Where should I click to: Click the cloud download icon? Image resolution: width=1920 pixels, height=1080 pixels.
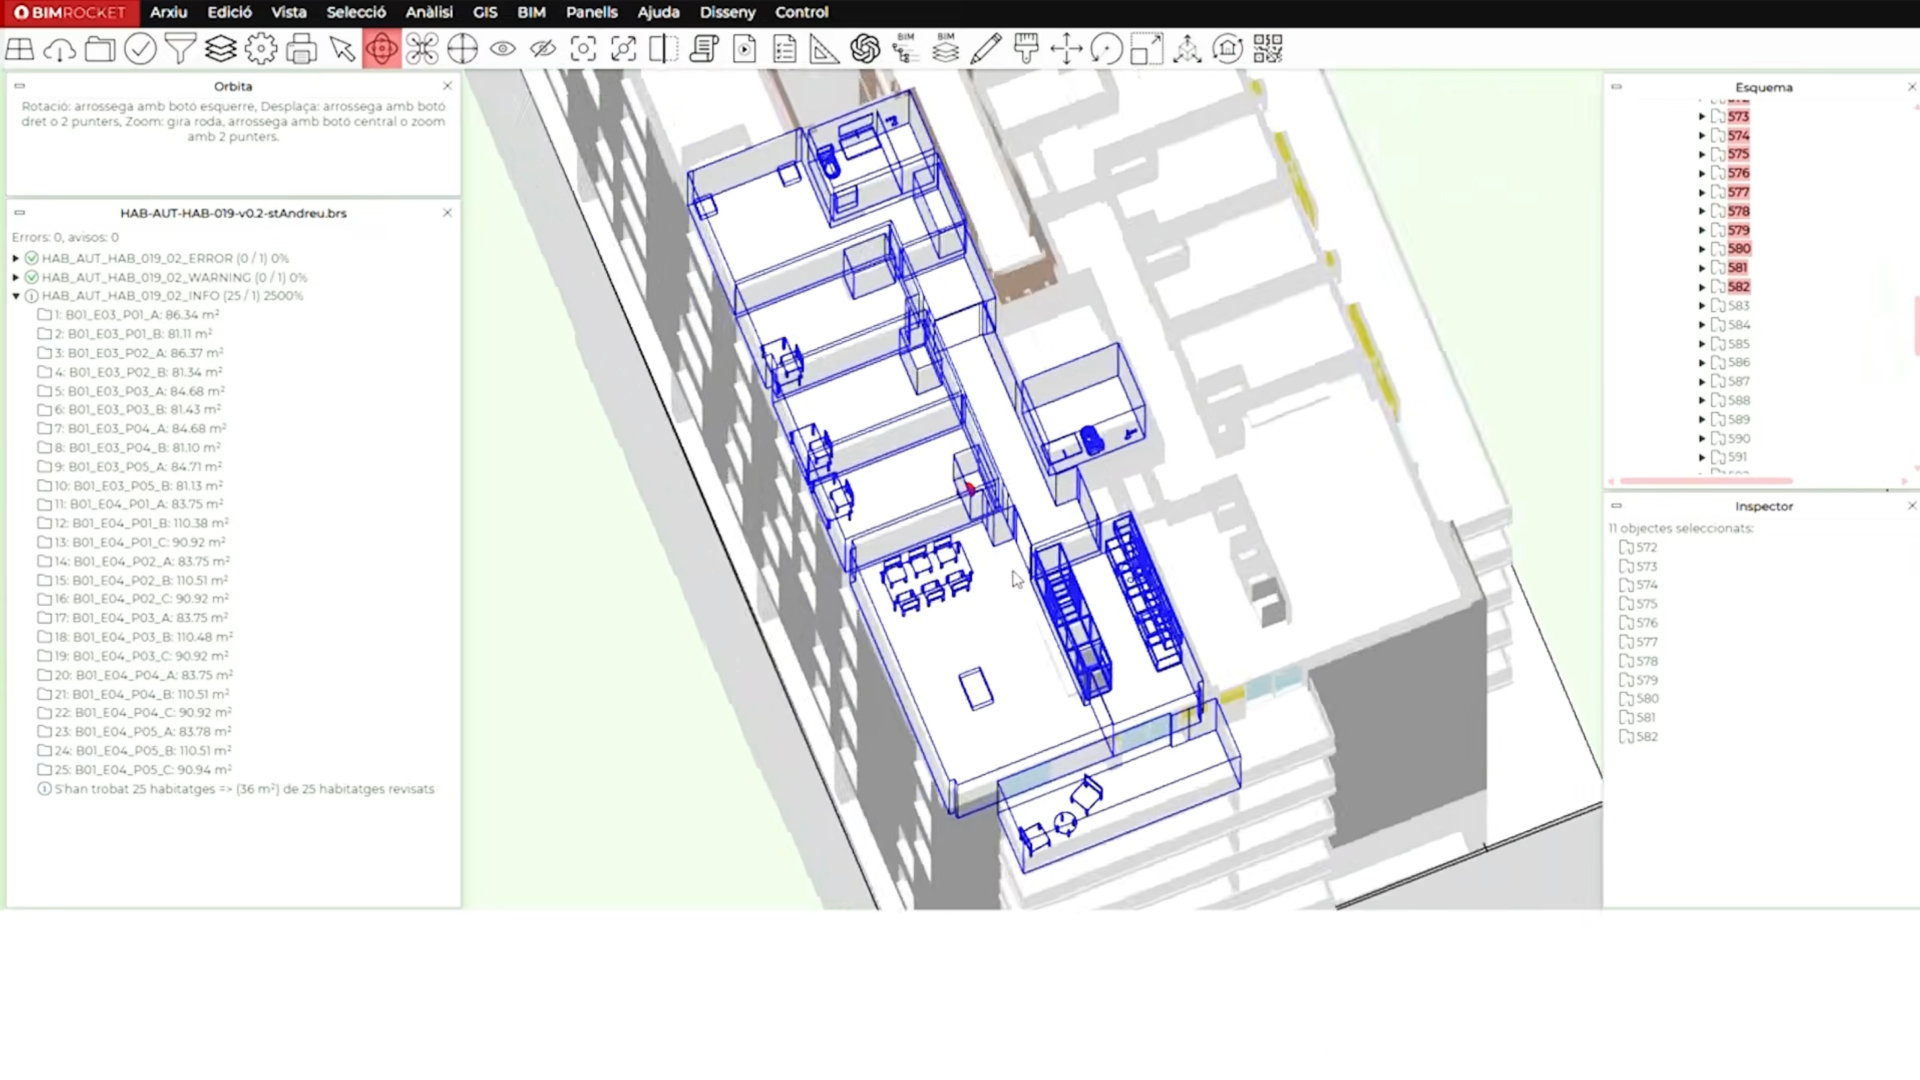60,49
